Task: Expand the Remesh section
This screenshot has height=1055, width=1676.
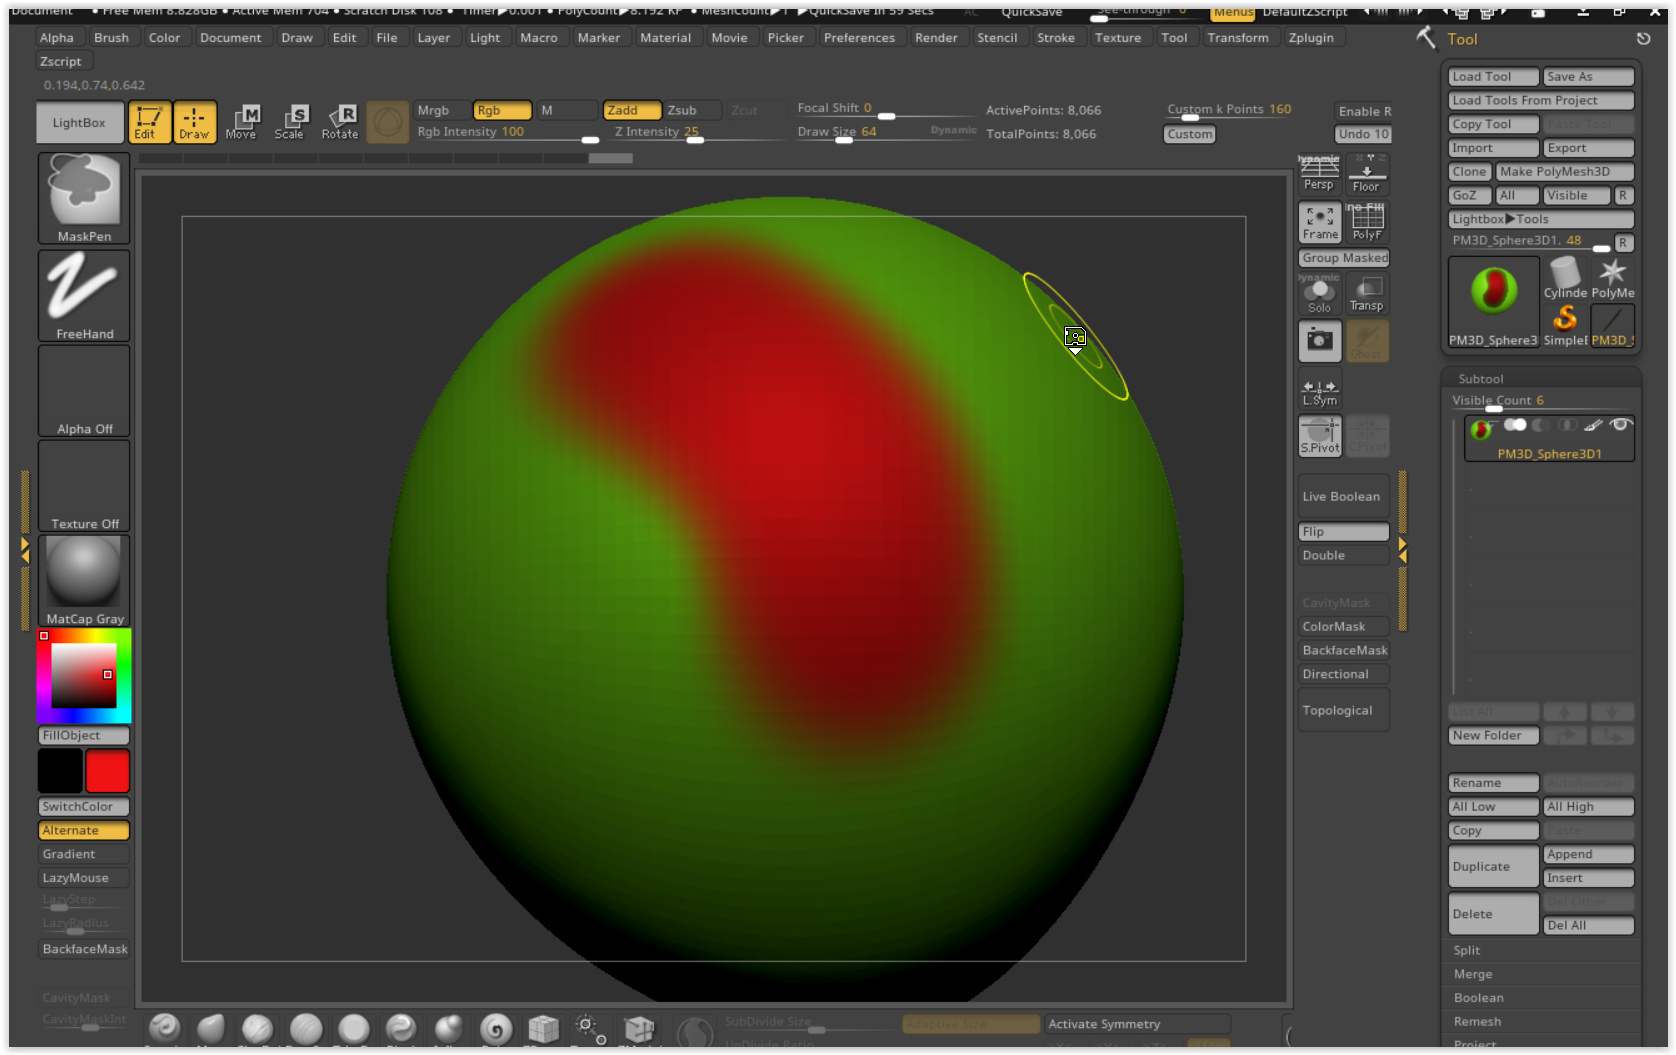Action: [x=1477, y=1021]
